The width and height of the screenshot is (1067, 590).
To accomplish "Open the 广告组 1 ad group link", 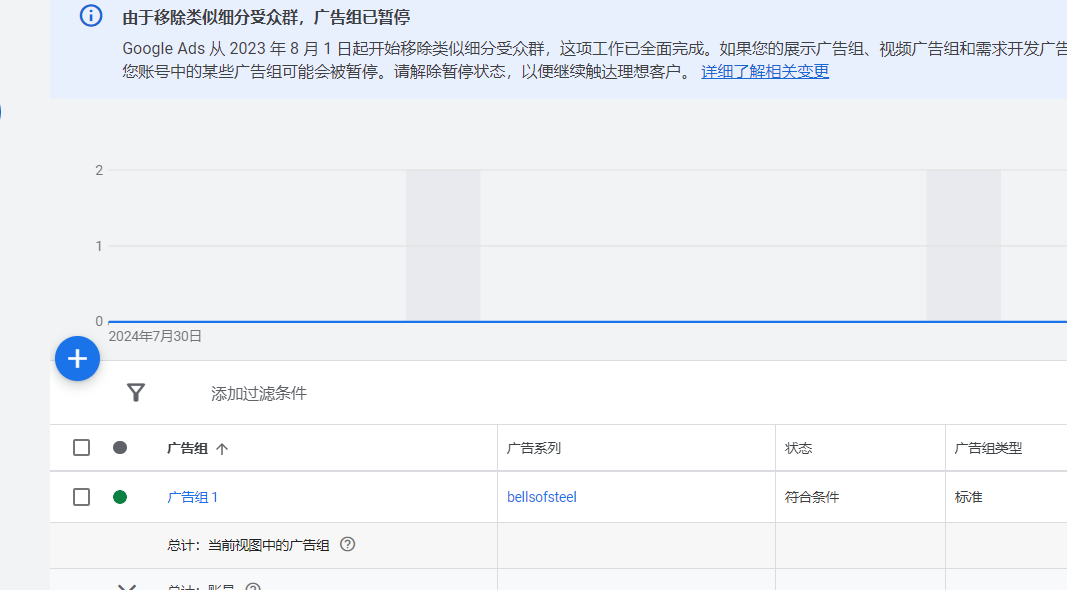I will pyautogui.click(x=192, y=497).
